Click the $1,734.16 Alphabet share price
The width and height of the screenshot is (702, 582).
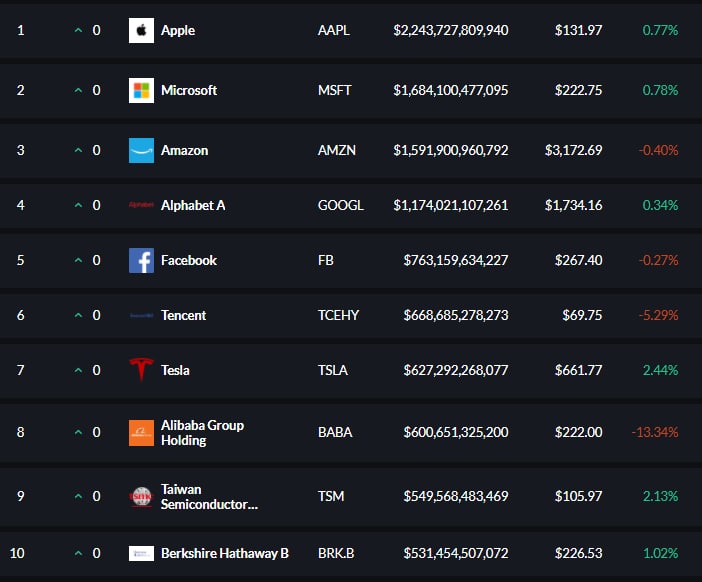click(x=574, y=205)
